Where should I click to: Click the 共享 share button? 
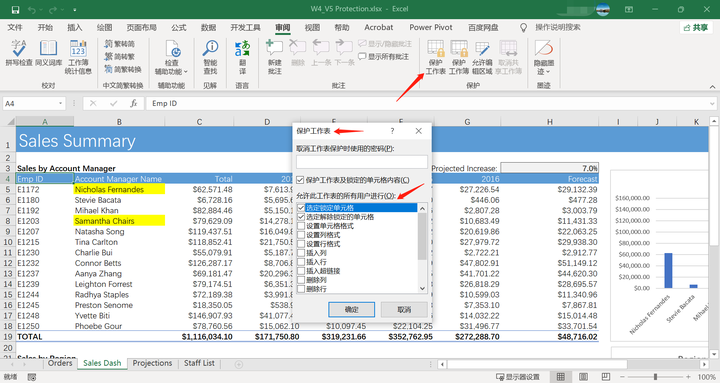[x=696, y=28]
